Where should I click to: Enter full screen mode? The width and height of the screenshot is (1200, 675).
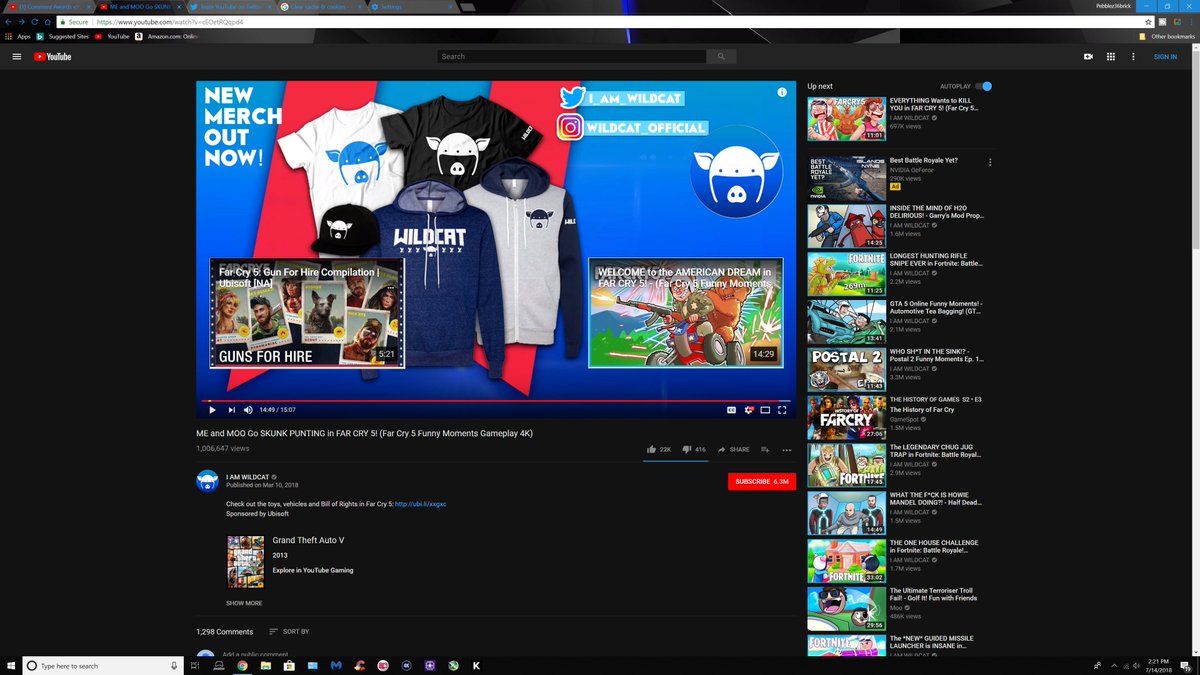(x=783, y=409)
